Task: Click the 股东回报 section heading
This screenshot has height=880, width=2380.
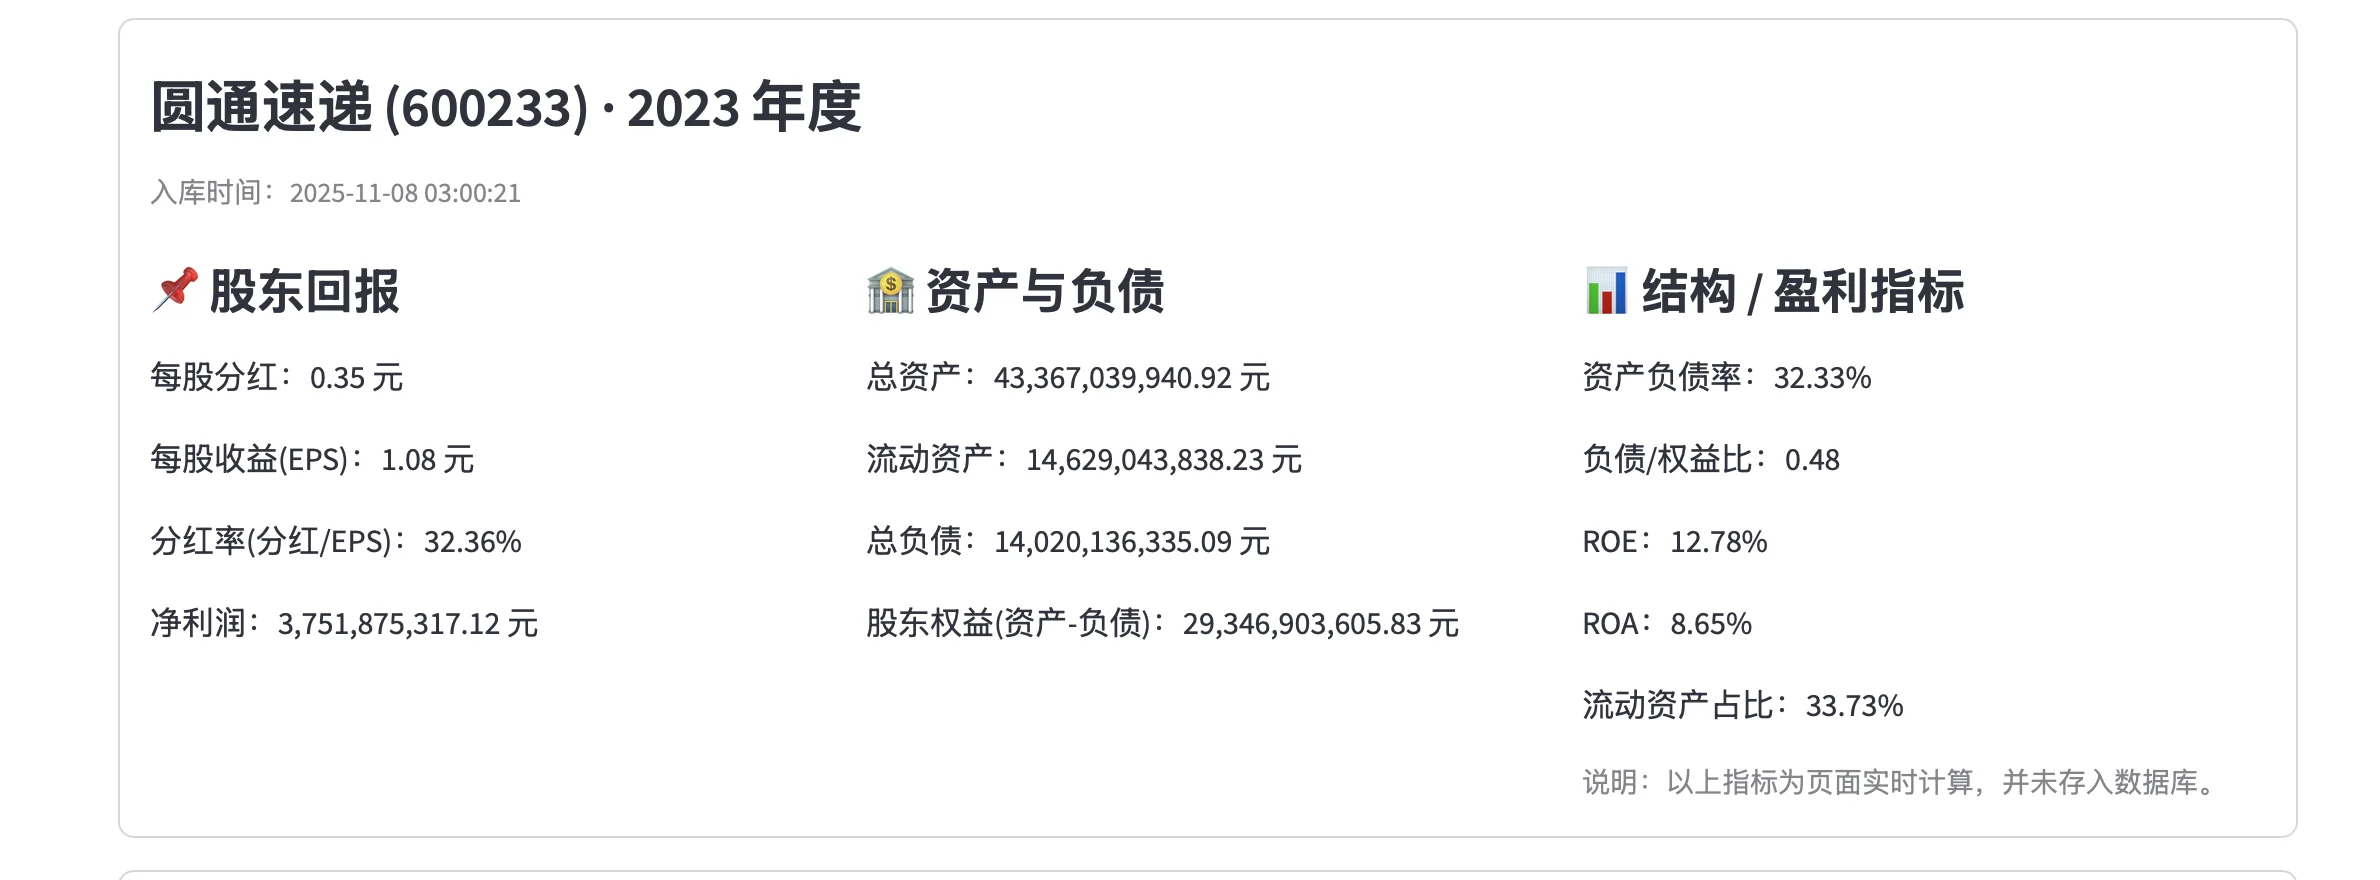Action: pyautogui.click(x=304, y=291)
